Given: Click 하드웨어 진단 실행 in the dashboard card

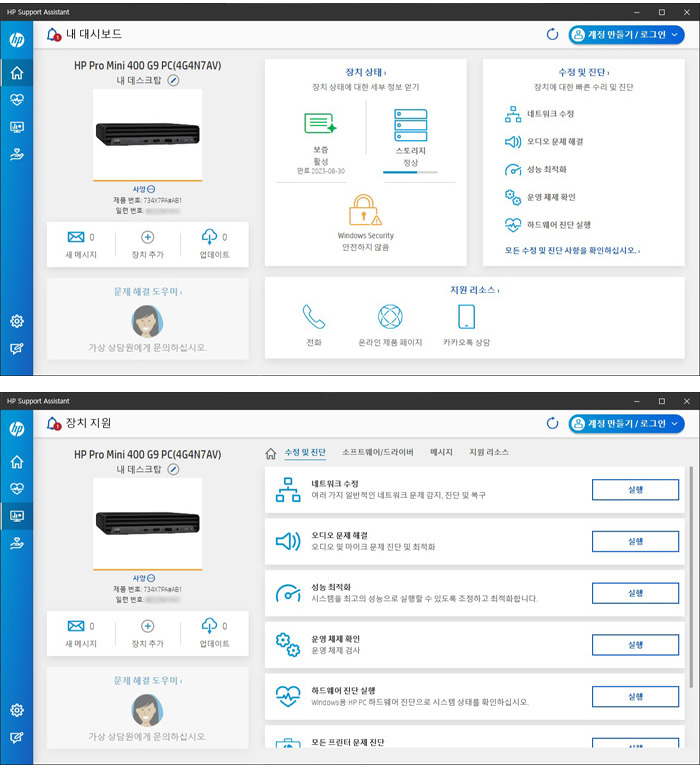Looking at the screenshot, I should coord(548,225).
